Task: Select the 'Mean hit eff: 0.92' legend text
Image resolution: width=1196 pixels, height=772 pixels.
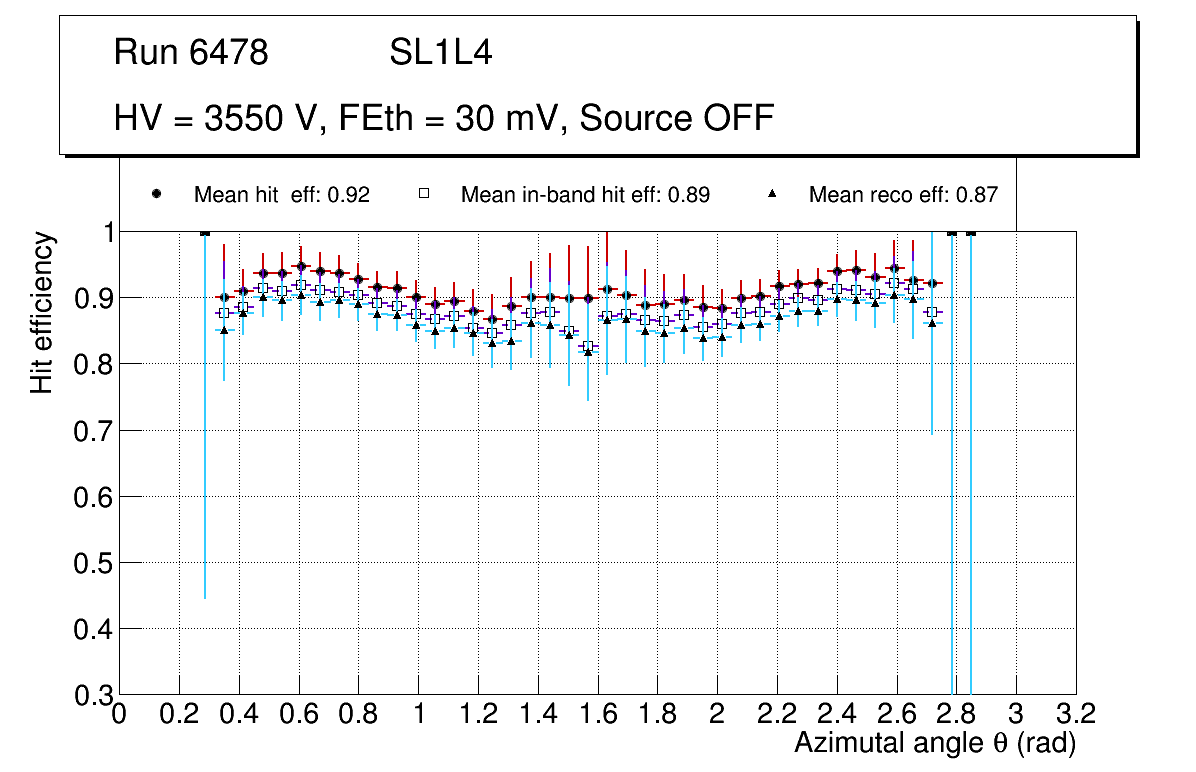Action: pyautogui.click(x=282, y=195)
